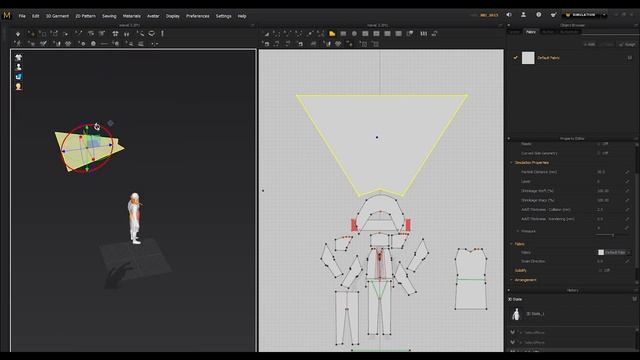Click the pencil icon for Shrinkage Warp
This screenshot has height=360, width=640.
click(627, 200)
